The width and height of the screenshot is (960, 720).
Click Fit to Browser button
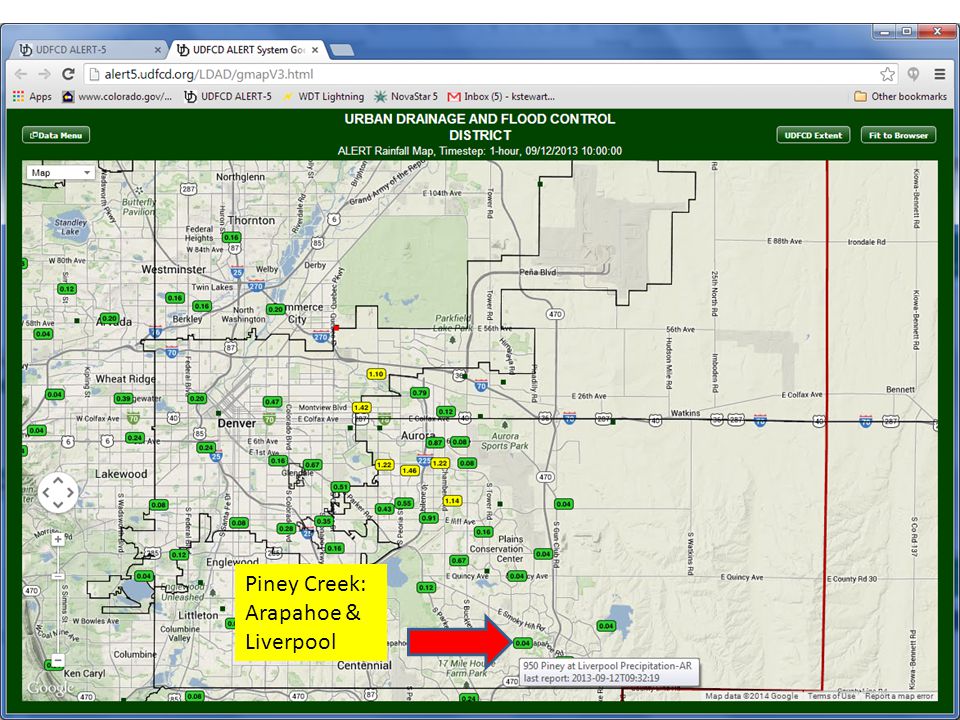point(898,135)
